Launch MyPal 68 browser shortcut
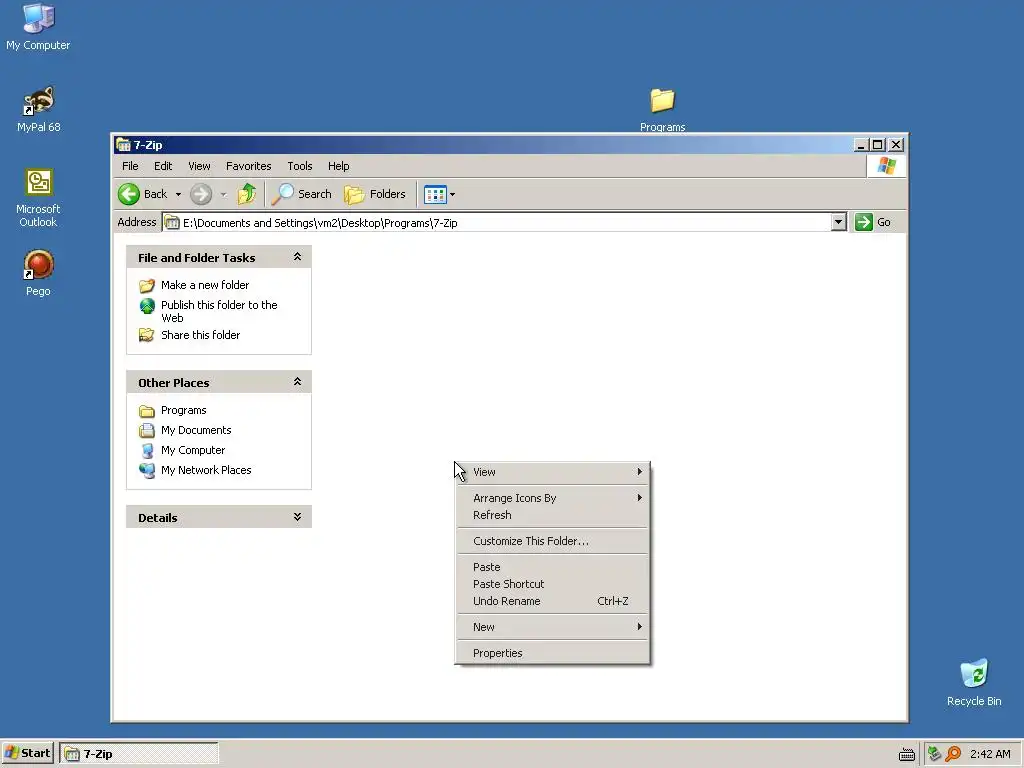This screenshot has width=1024, height=768. click(38, 109)
